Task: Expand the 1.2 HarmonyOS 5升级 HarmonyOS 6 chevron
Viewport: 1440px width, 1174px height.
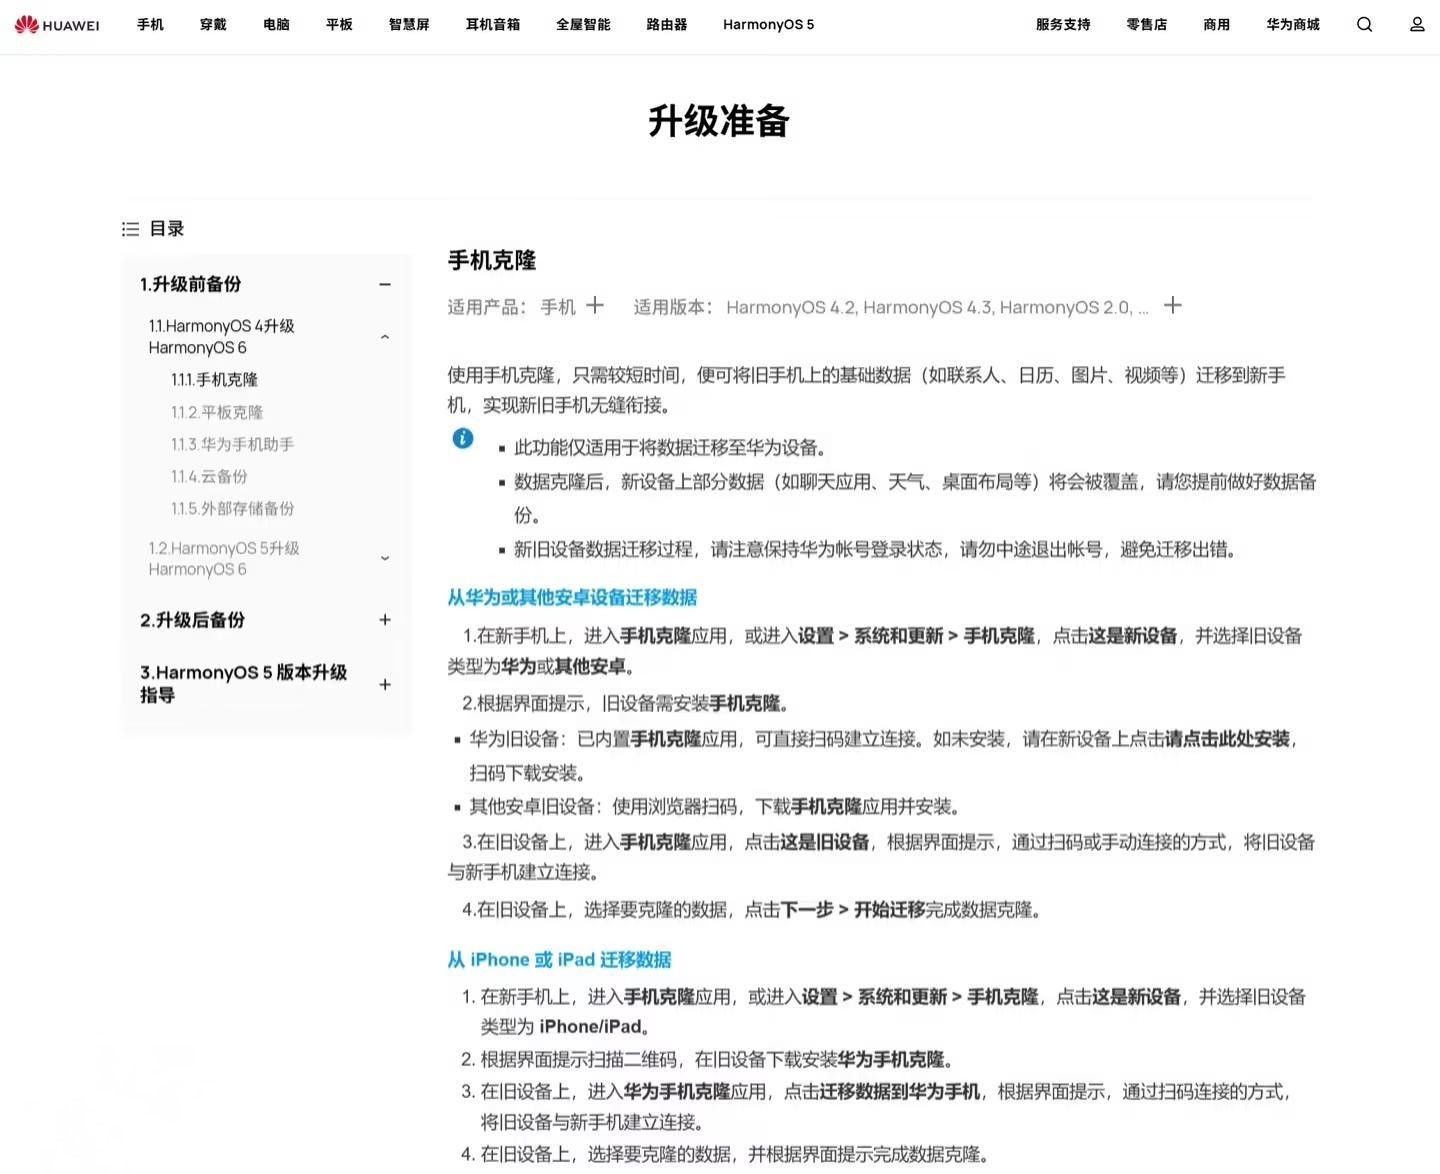Action: pos(385,559)
